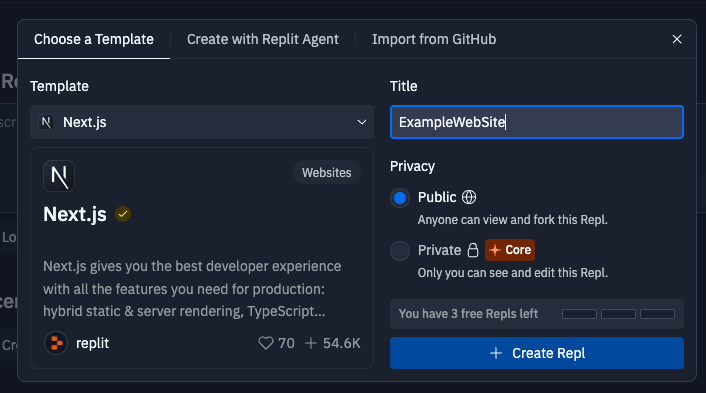
Task: Switch to Create with Replit Agent tab
Action: pos(262,39)
